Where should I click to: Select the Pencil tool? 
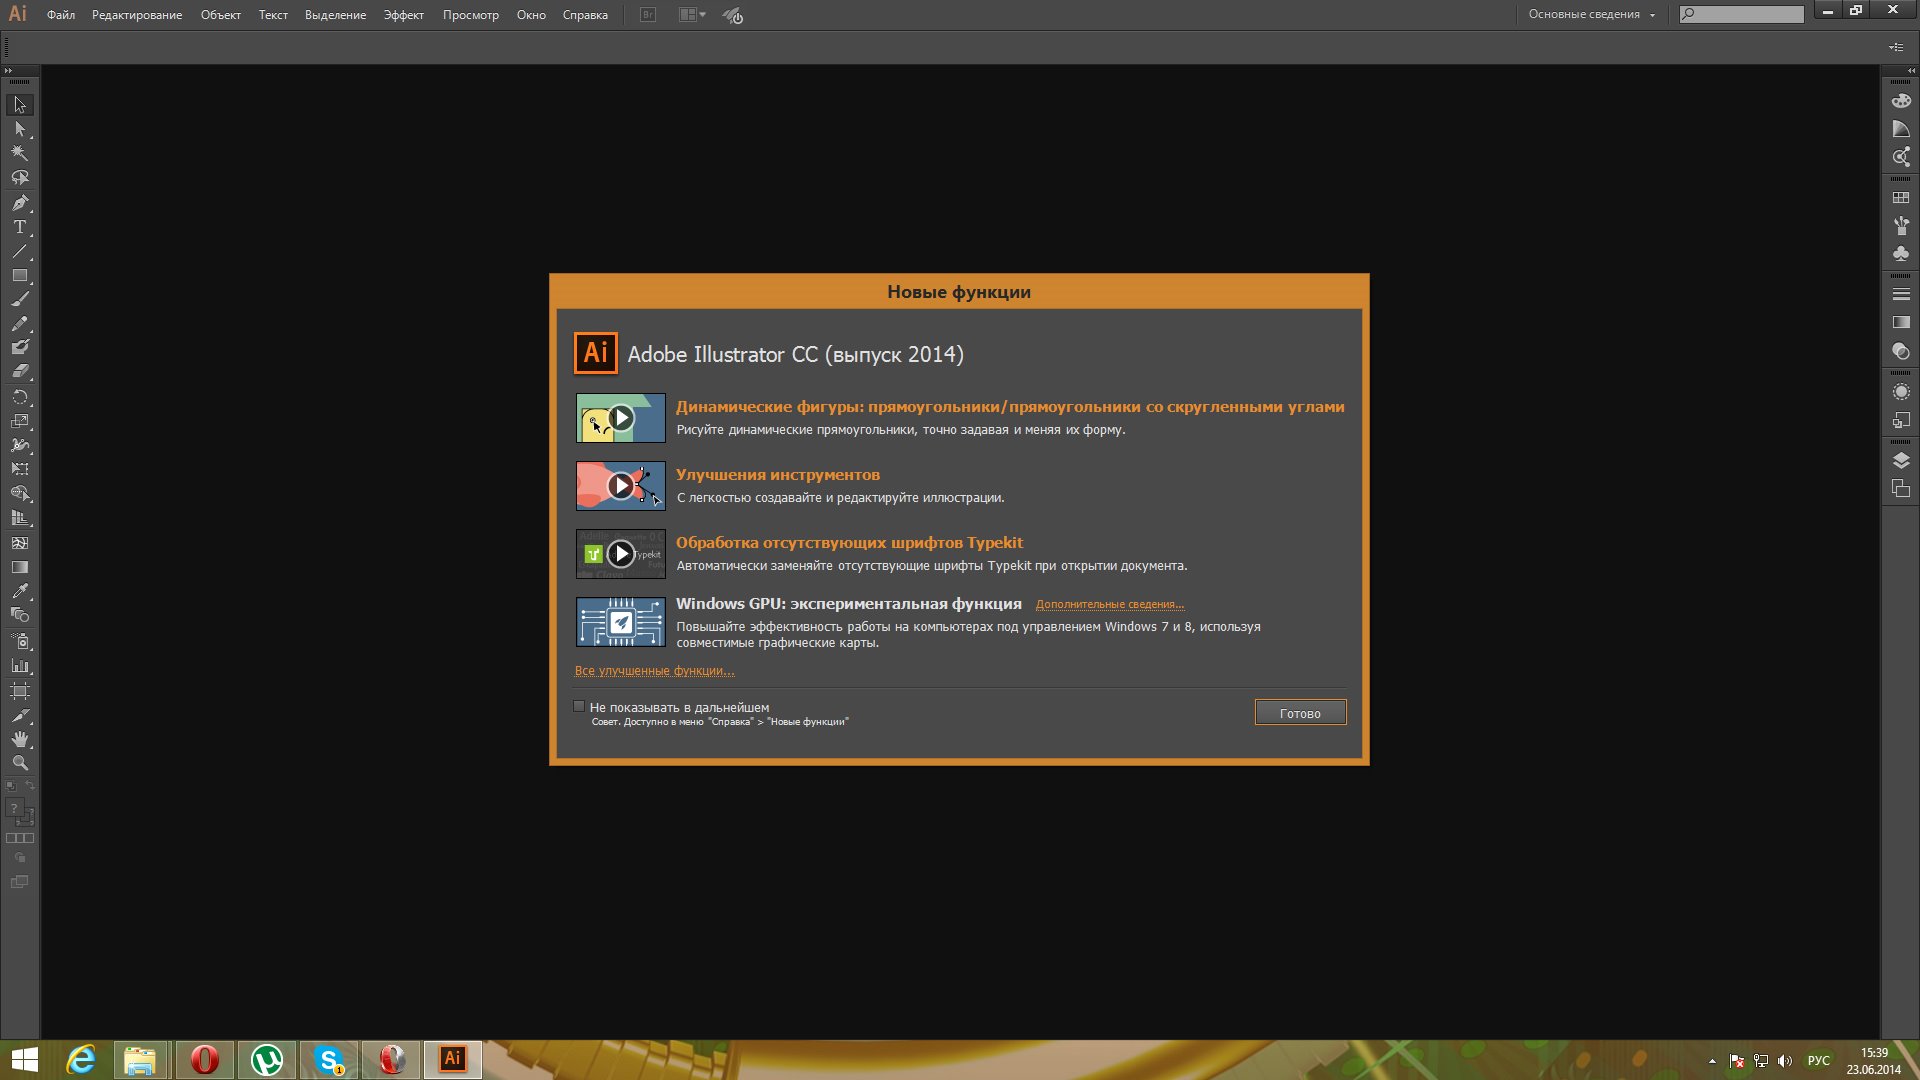[20, 324]
